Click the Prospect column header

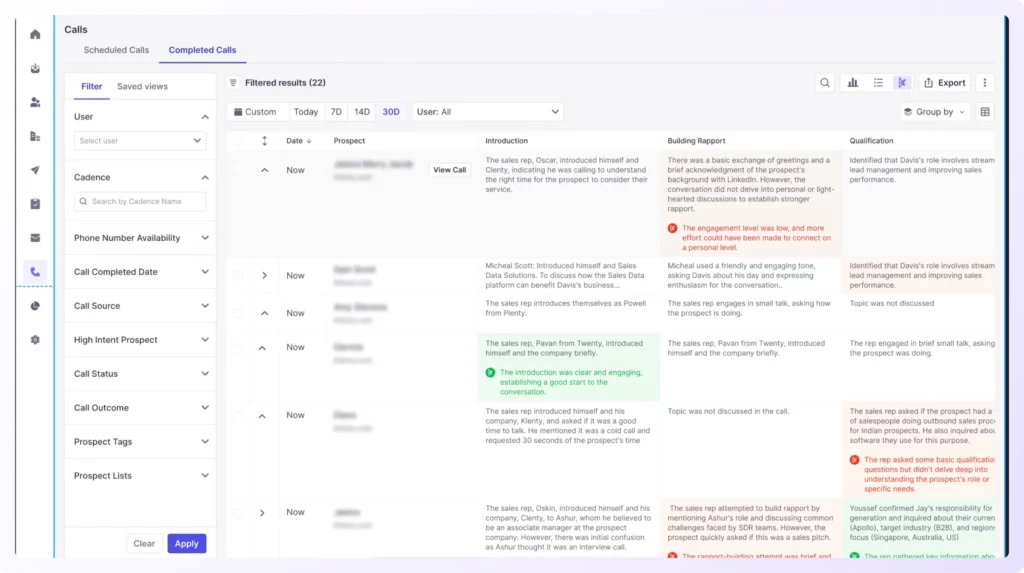tap(349, 140)
